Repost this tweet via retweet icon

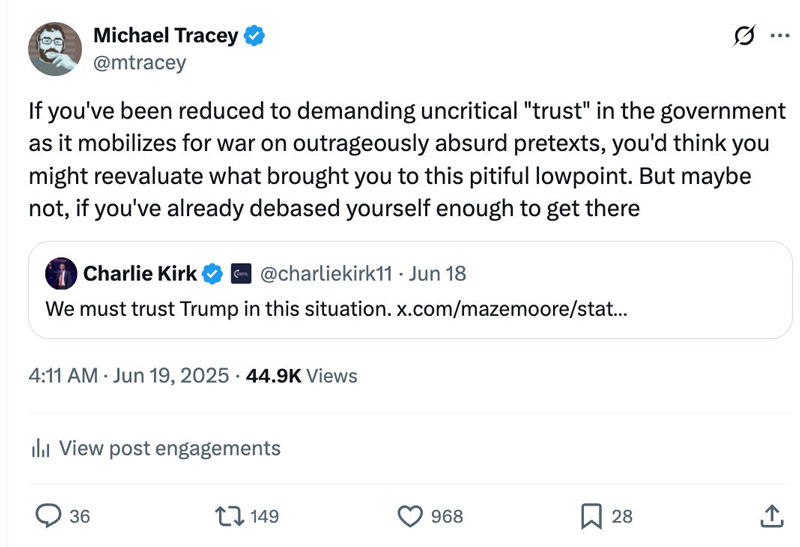click(x=231, y=516)
